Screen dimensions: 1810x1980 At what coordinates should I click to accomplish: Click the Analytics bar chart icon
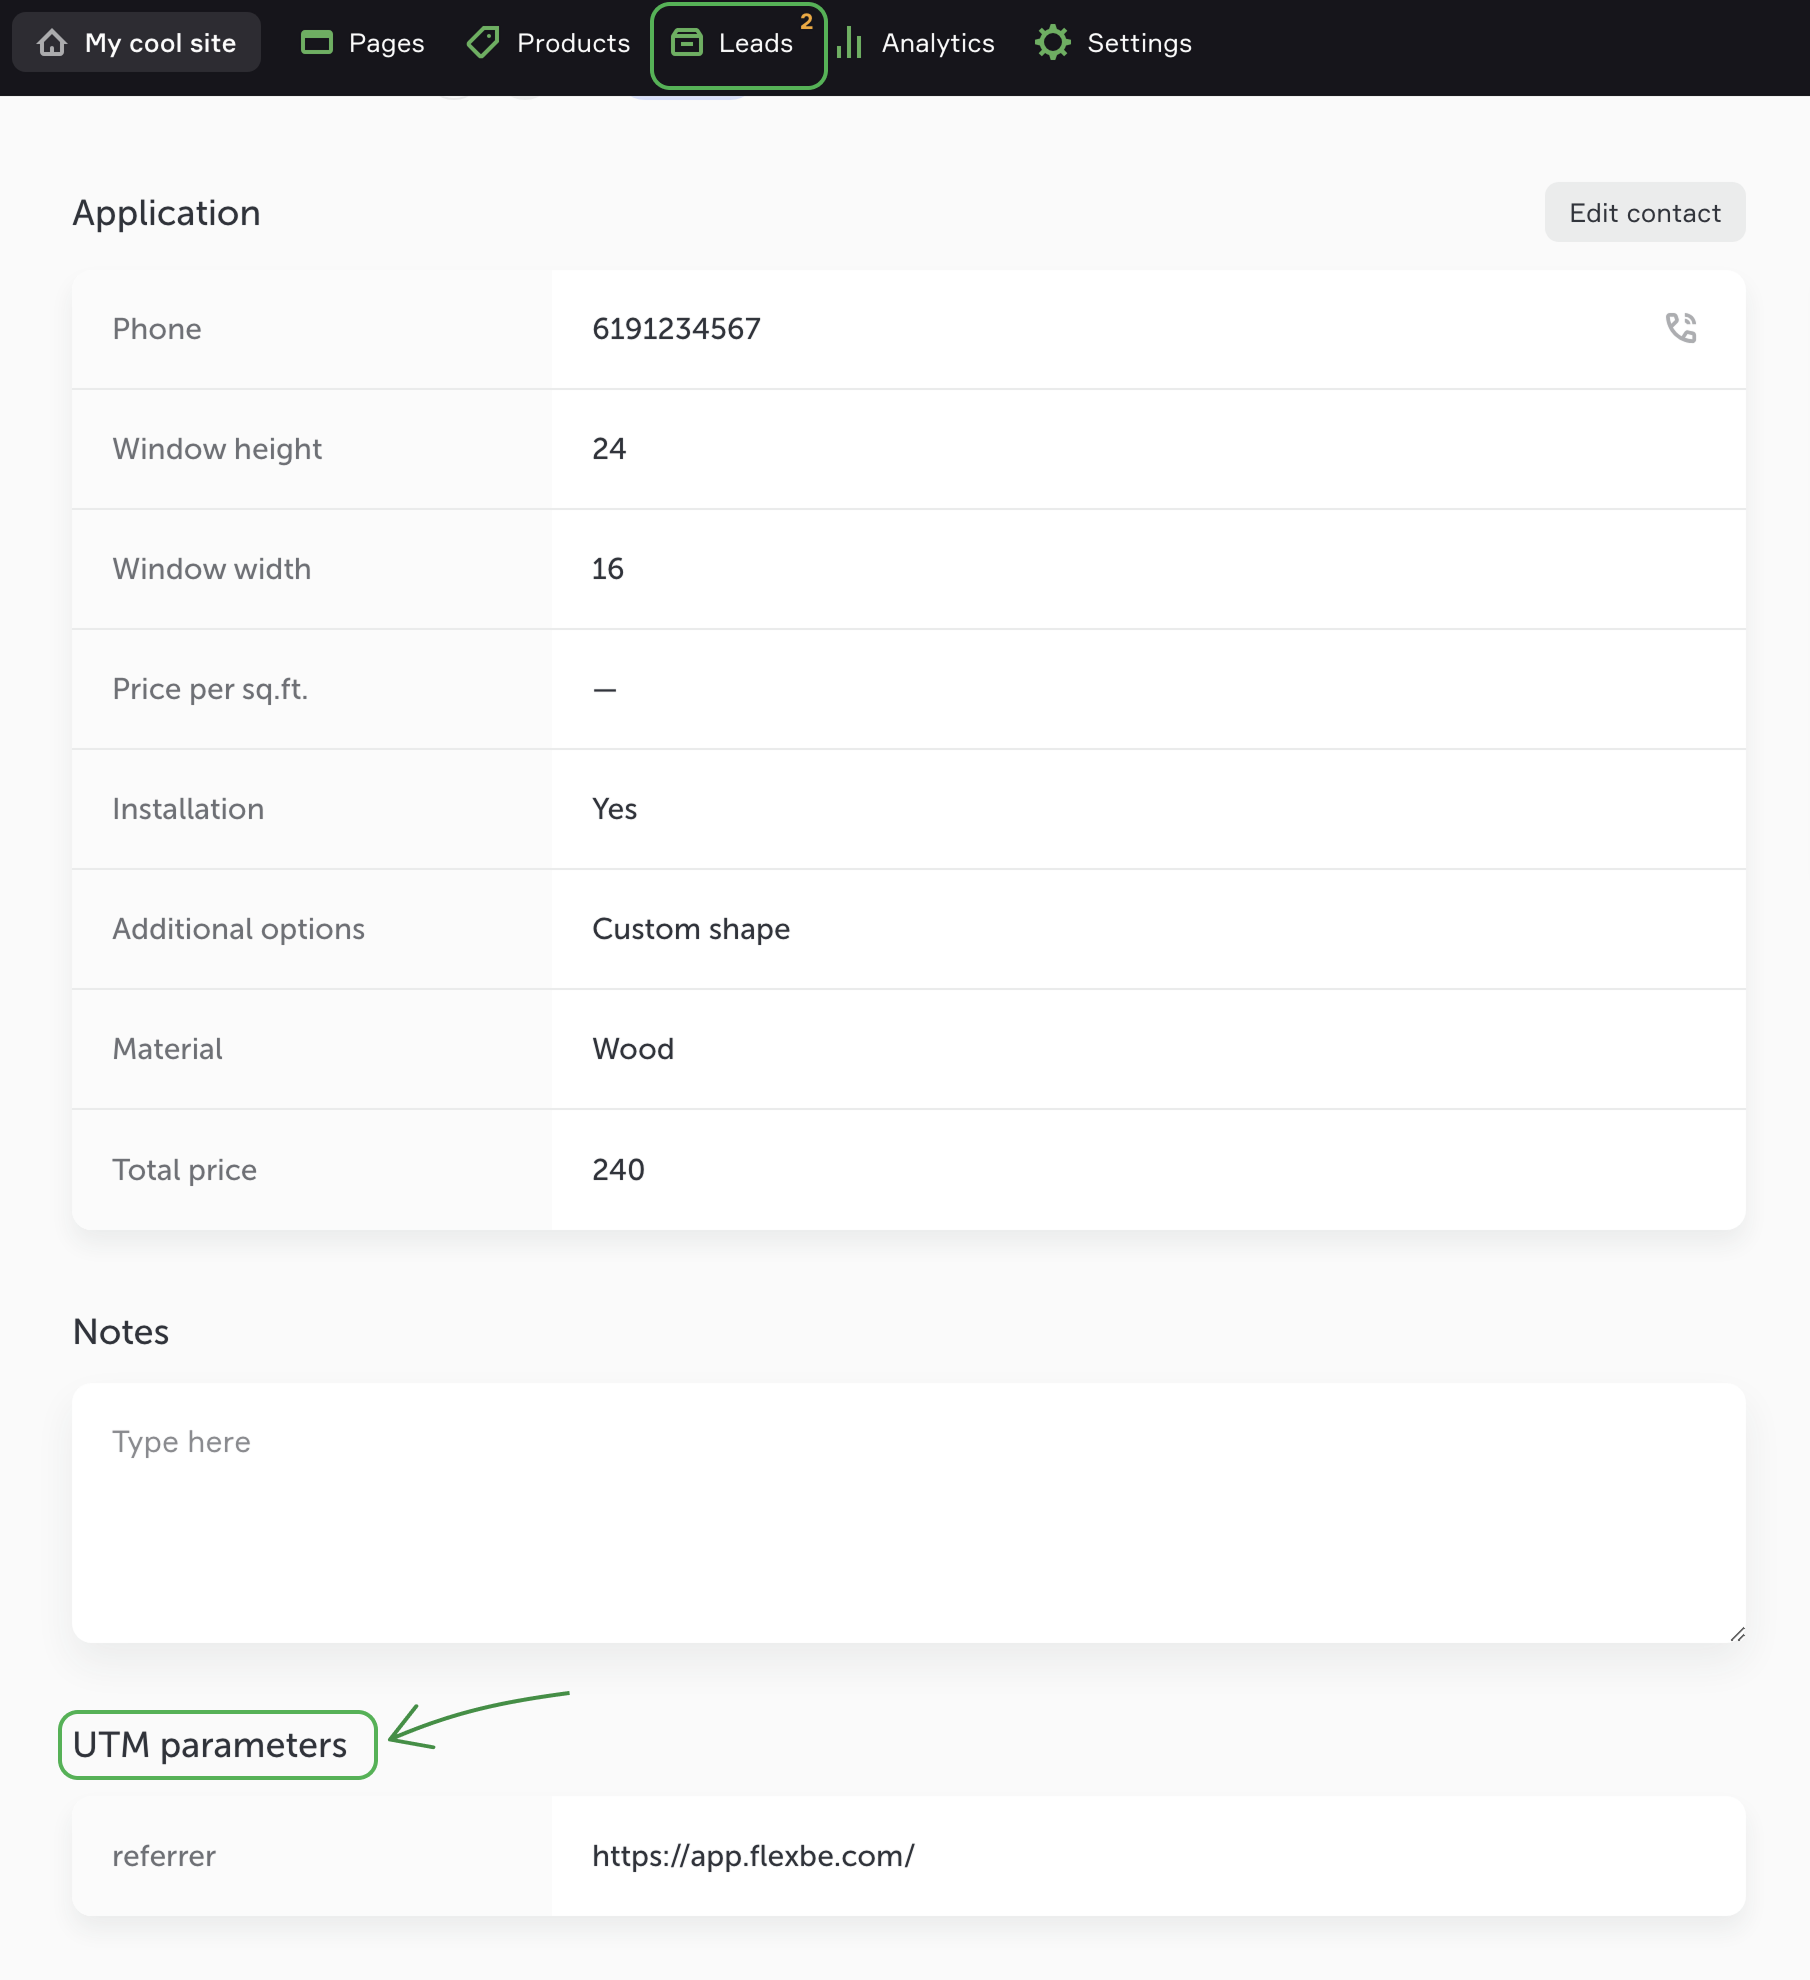[x=849, y=43]
